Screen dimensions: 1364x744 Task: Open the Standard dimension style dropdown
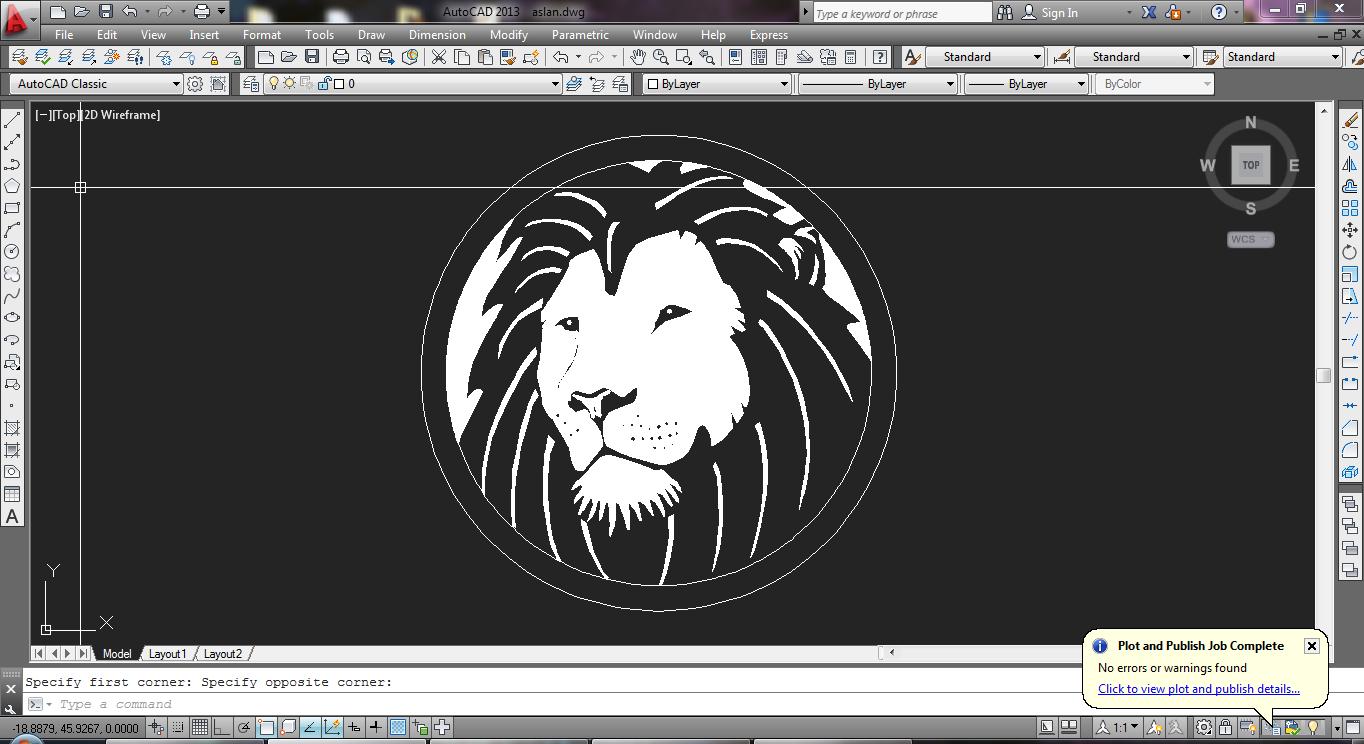(1186, 57)
